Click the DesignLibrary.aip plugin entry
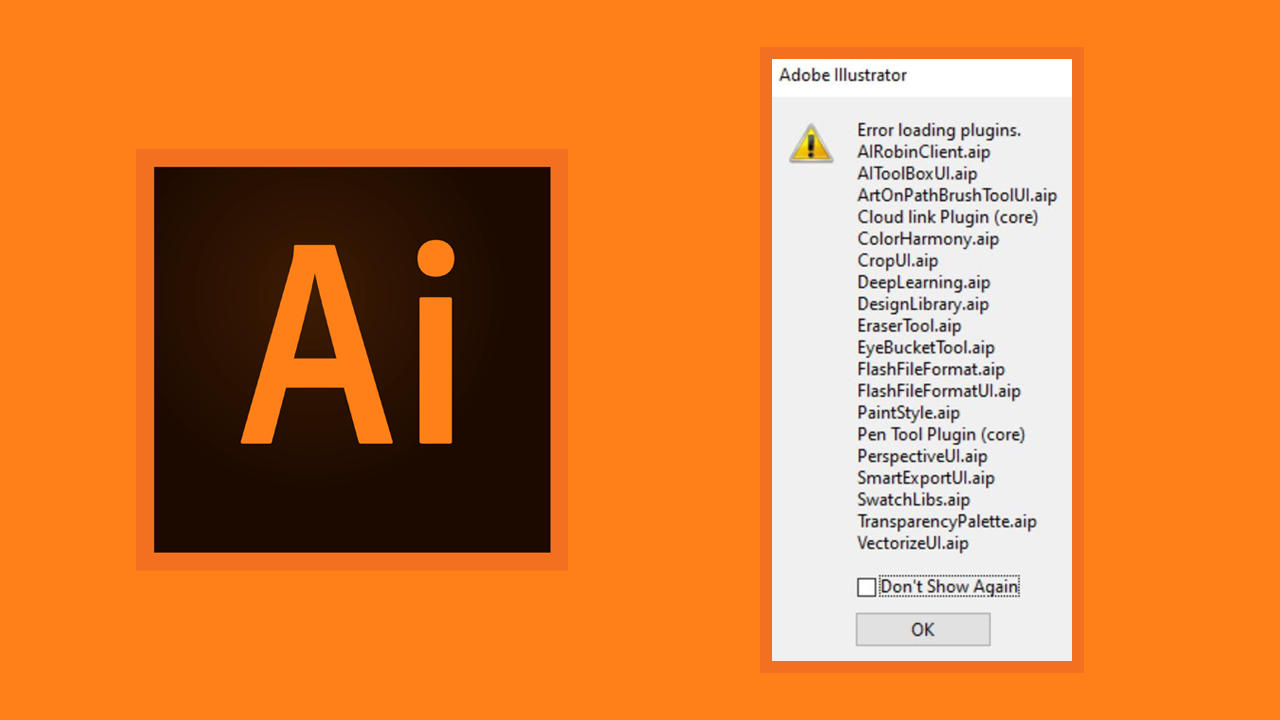 (923, 304)
